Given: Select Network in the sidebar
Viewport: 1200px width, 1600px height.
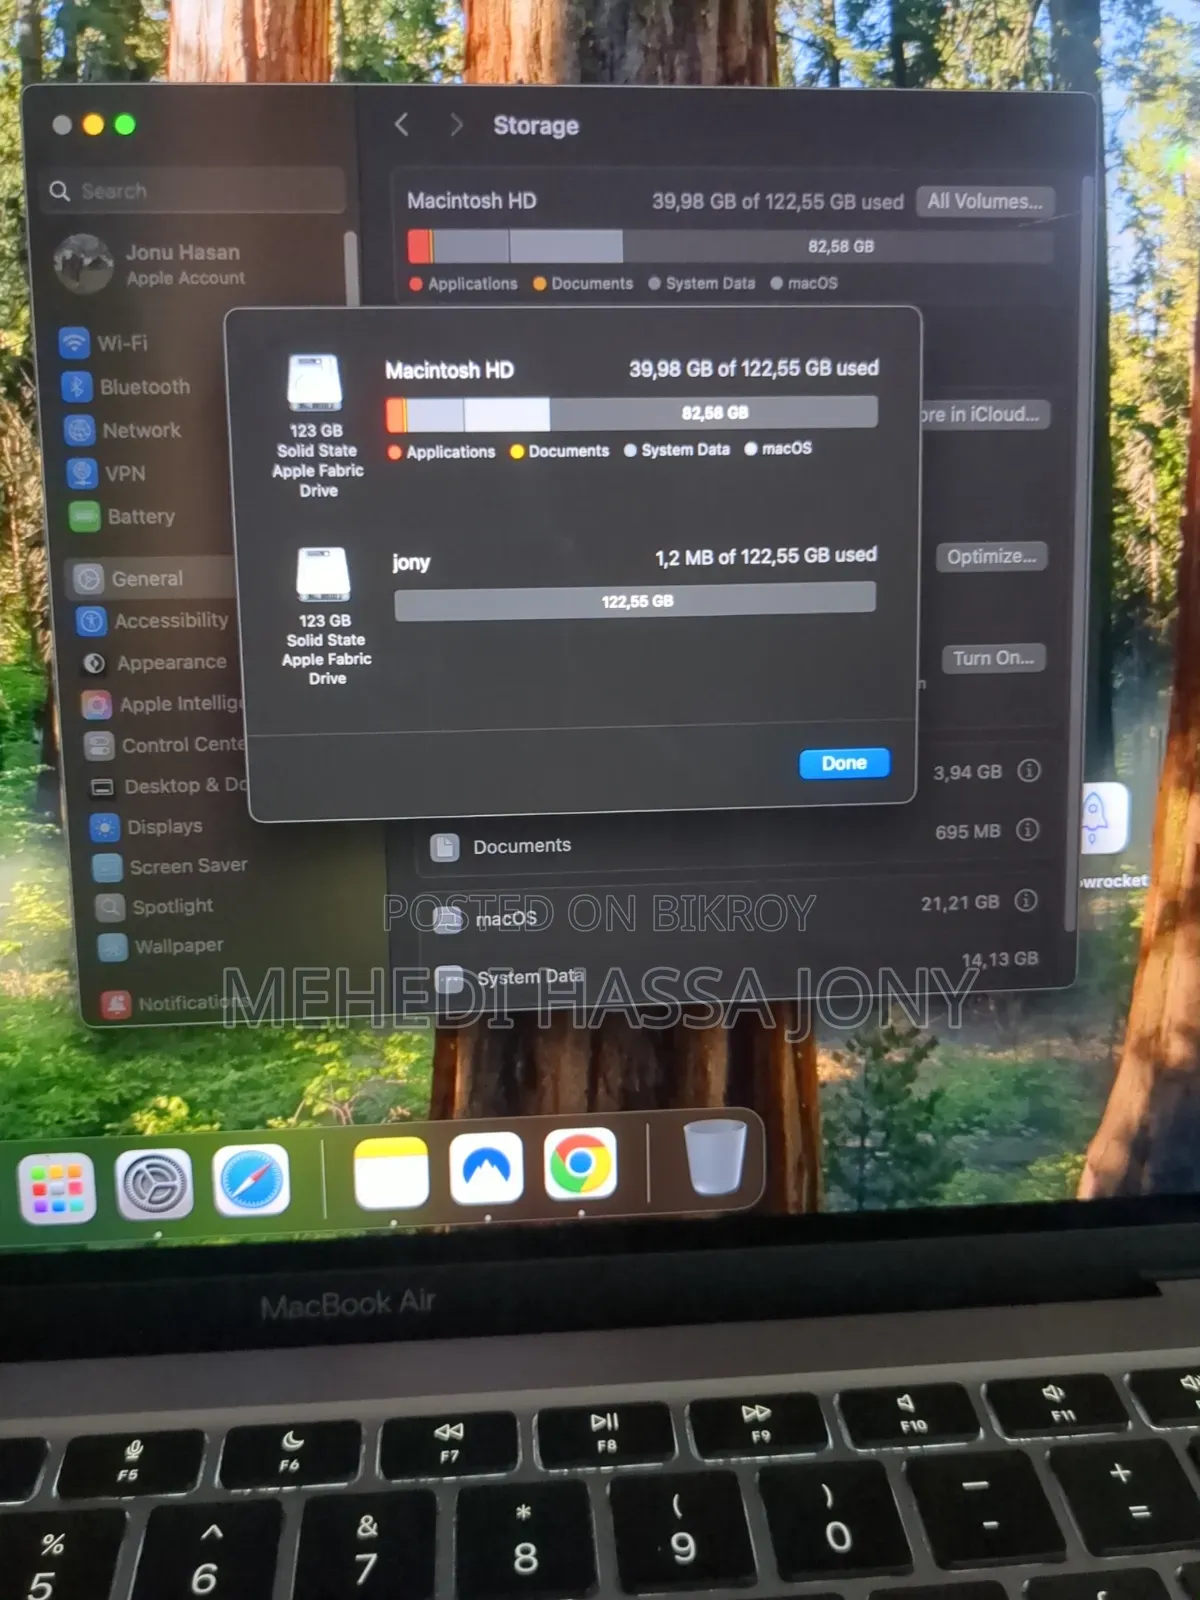Looking at the screenshot, I should pos(124,430).
